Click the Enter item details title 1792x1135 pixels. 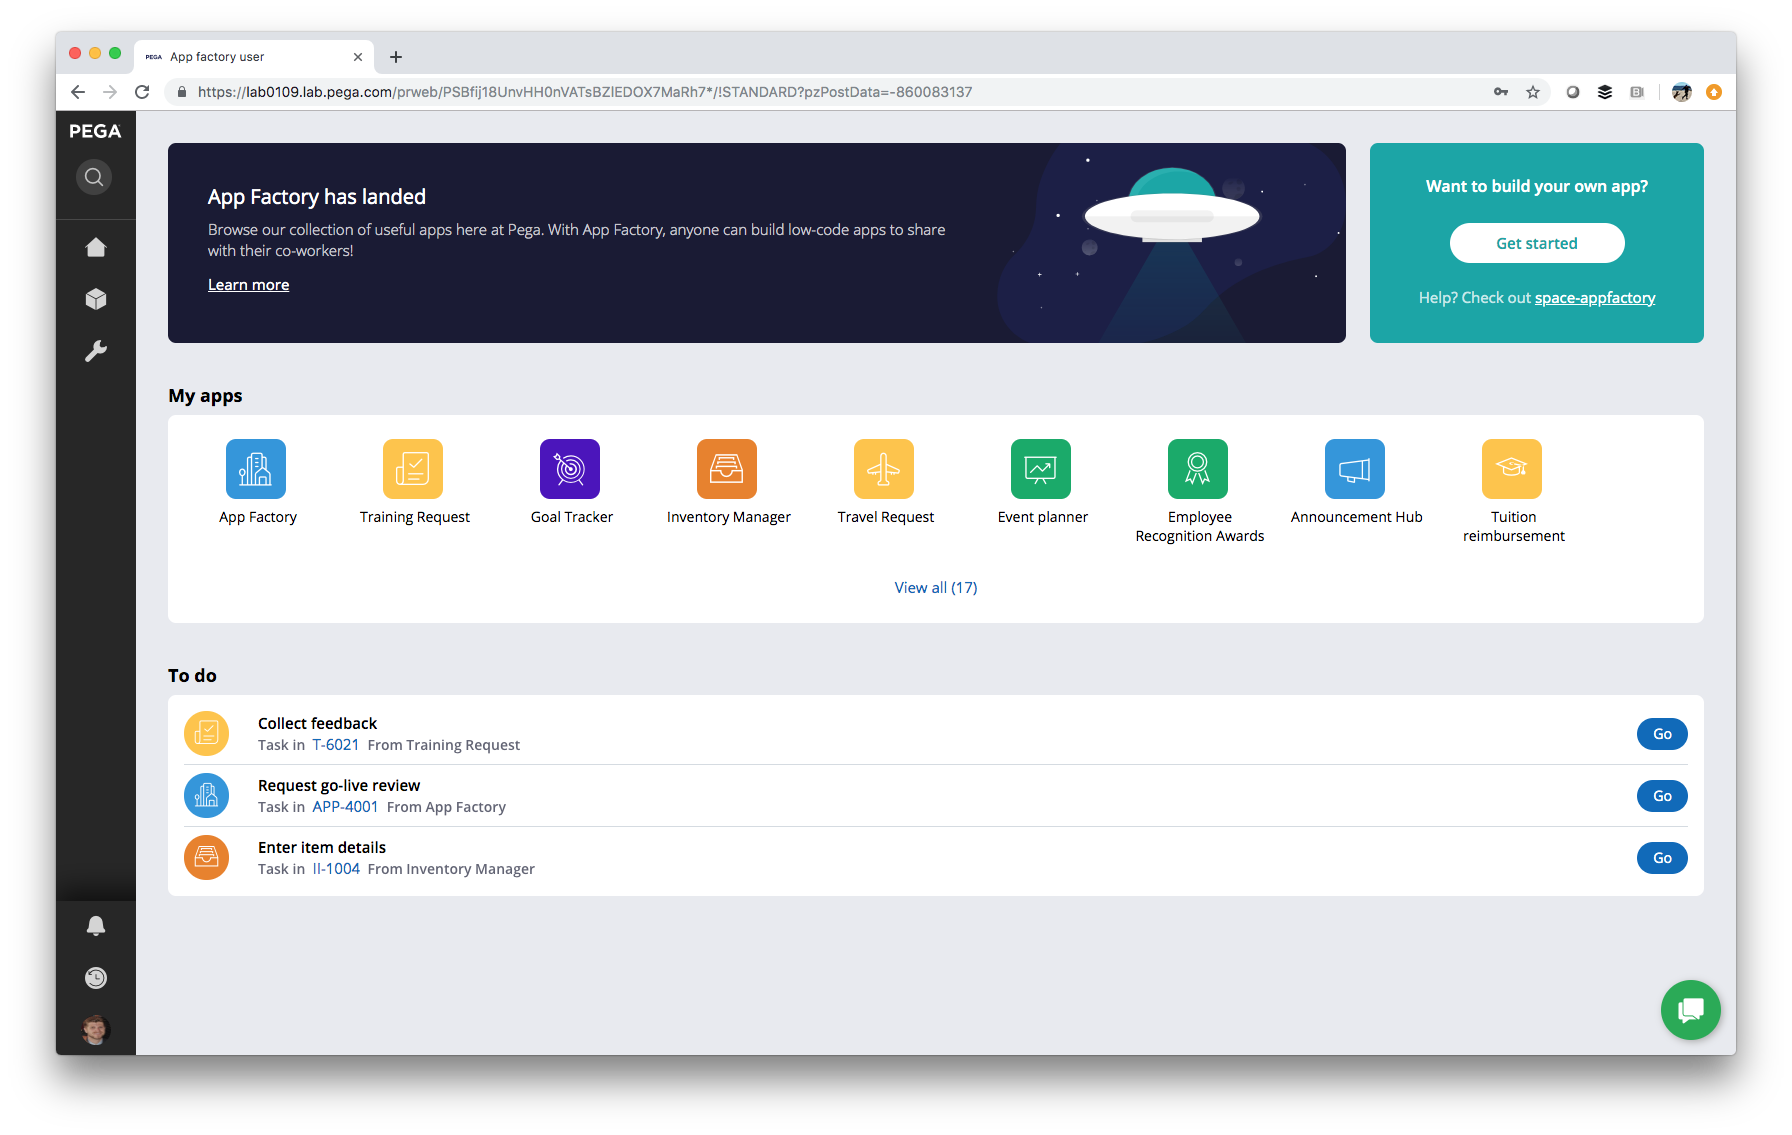point(322,847)
